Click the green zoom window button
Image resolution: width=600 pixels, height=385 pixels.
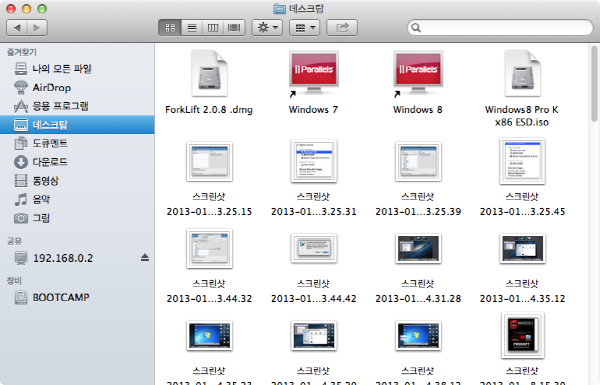coord(42,8)
